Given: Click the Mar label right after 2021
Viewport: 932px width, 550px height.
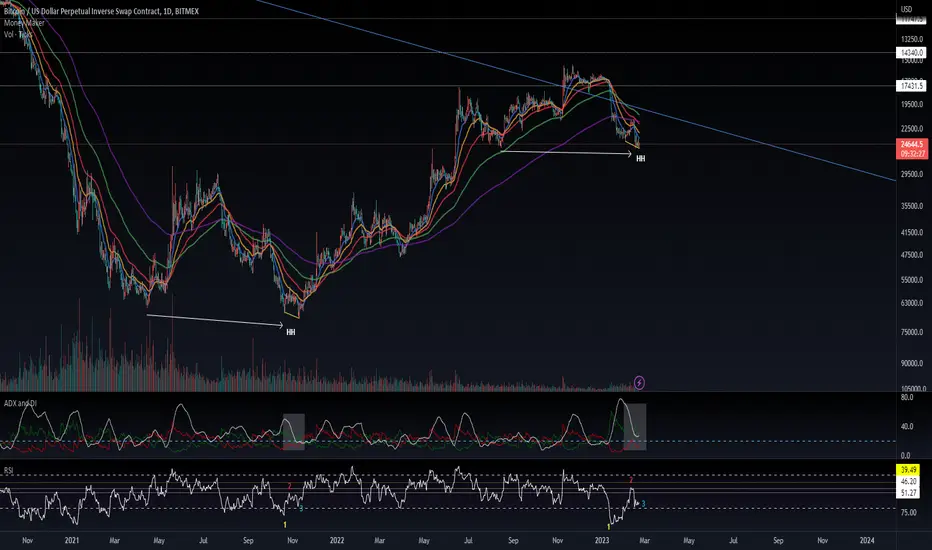Looking at the screenshot, I should (x=114, y=540).
